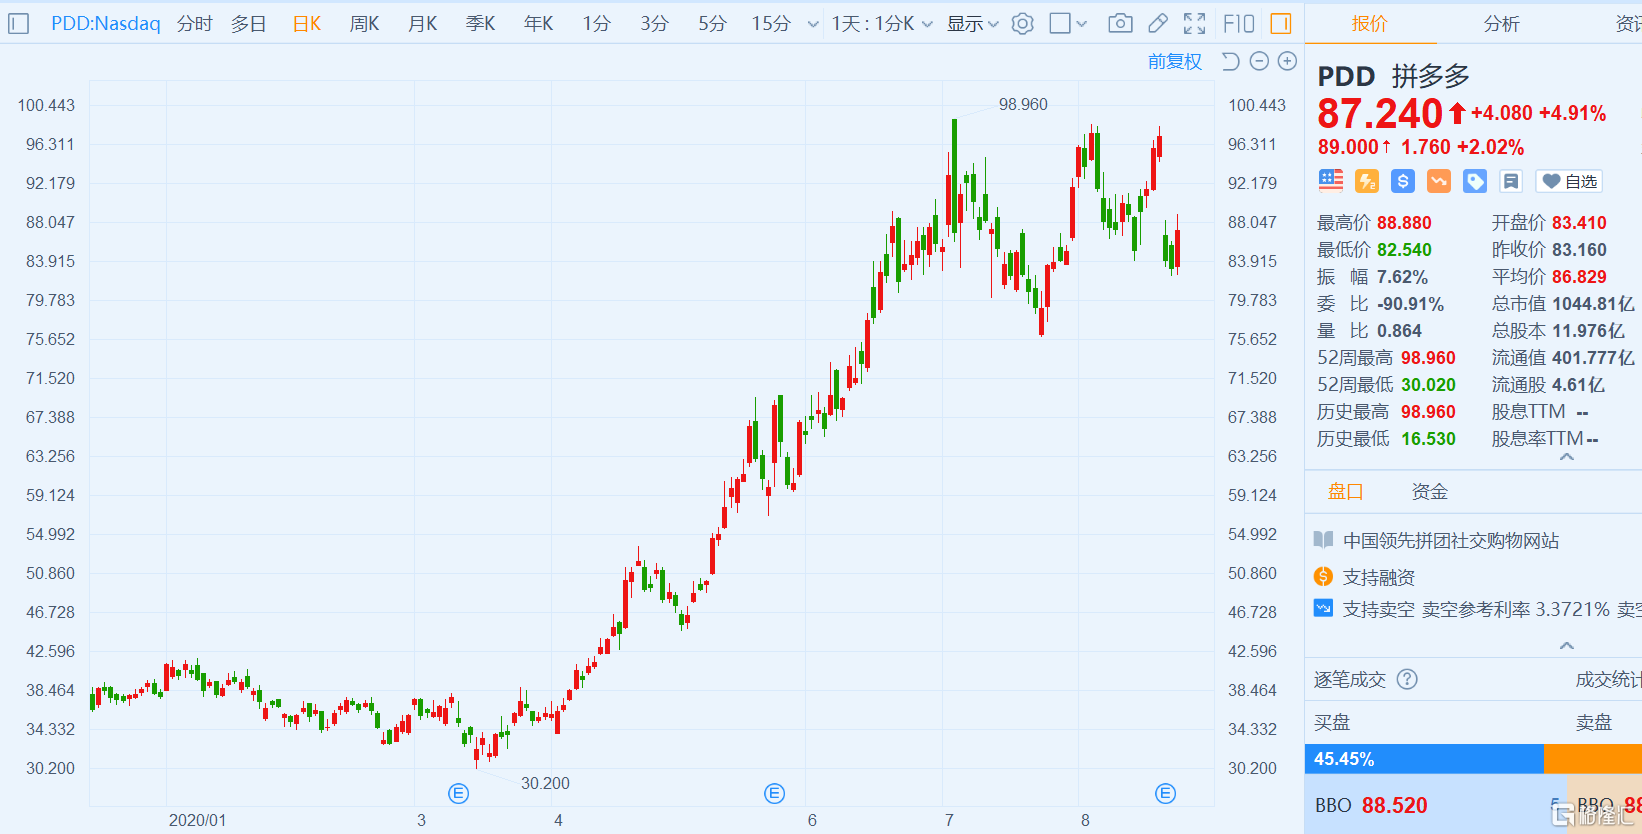
Task: Select 周K weekly candlestick view
Action: [365, 23]
